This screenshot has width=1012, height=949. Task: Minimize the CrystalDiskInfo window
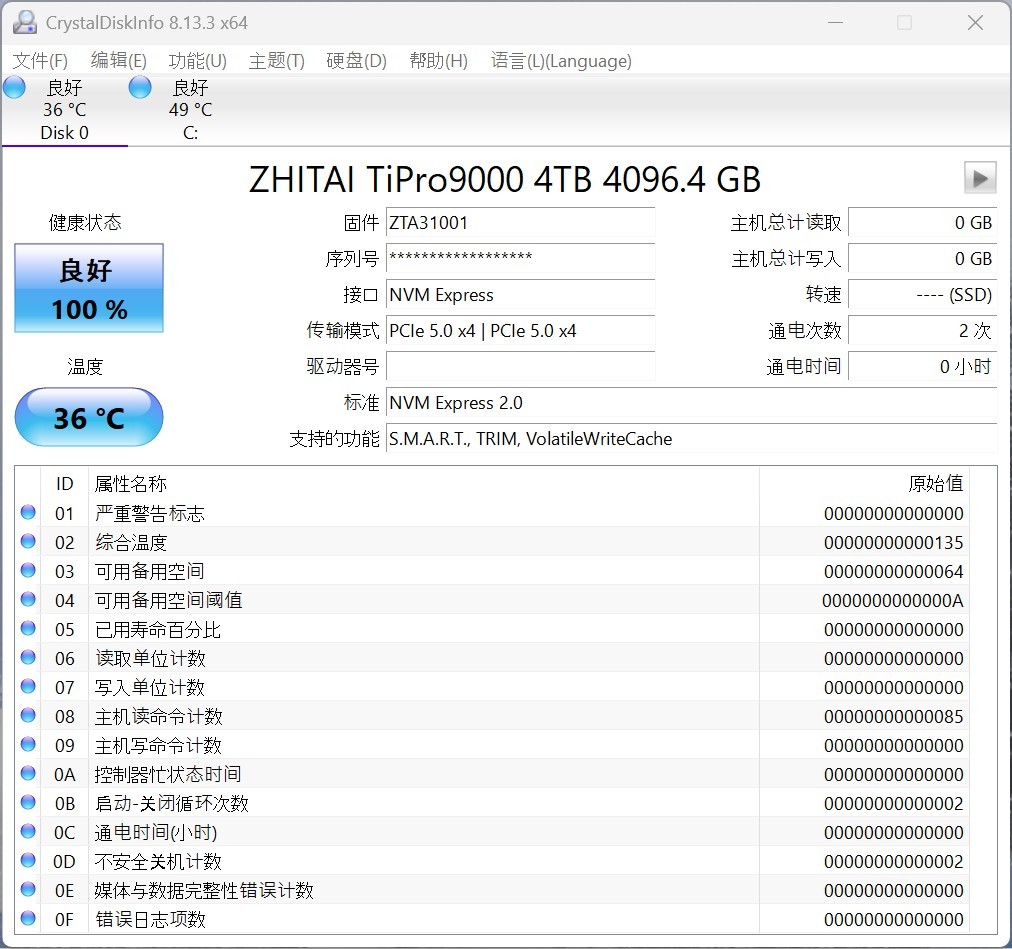(836, 23)
